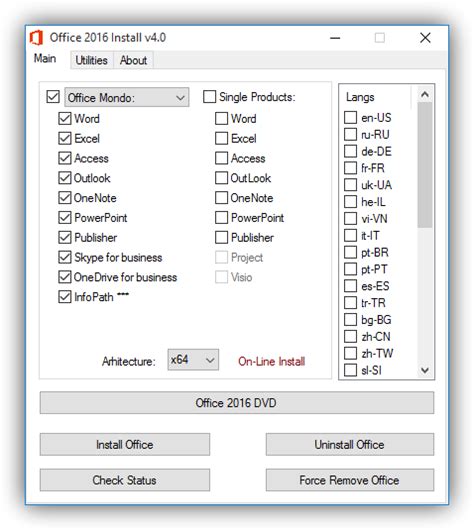
Task: Switch to the Utilities tab
Action: point(92,60)
